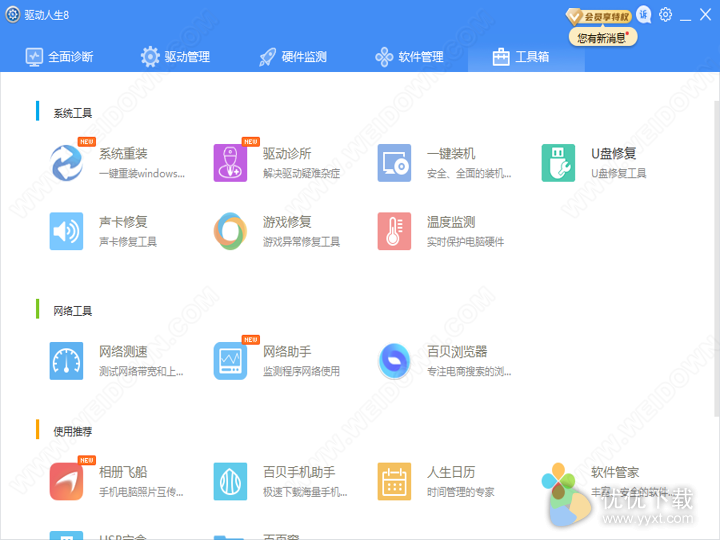Launch the 游戏修复 ring icon
The width and height of the screenshot is (720, 540).
point(231,231)
